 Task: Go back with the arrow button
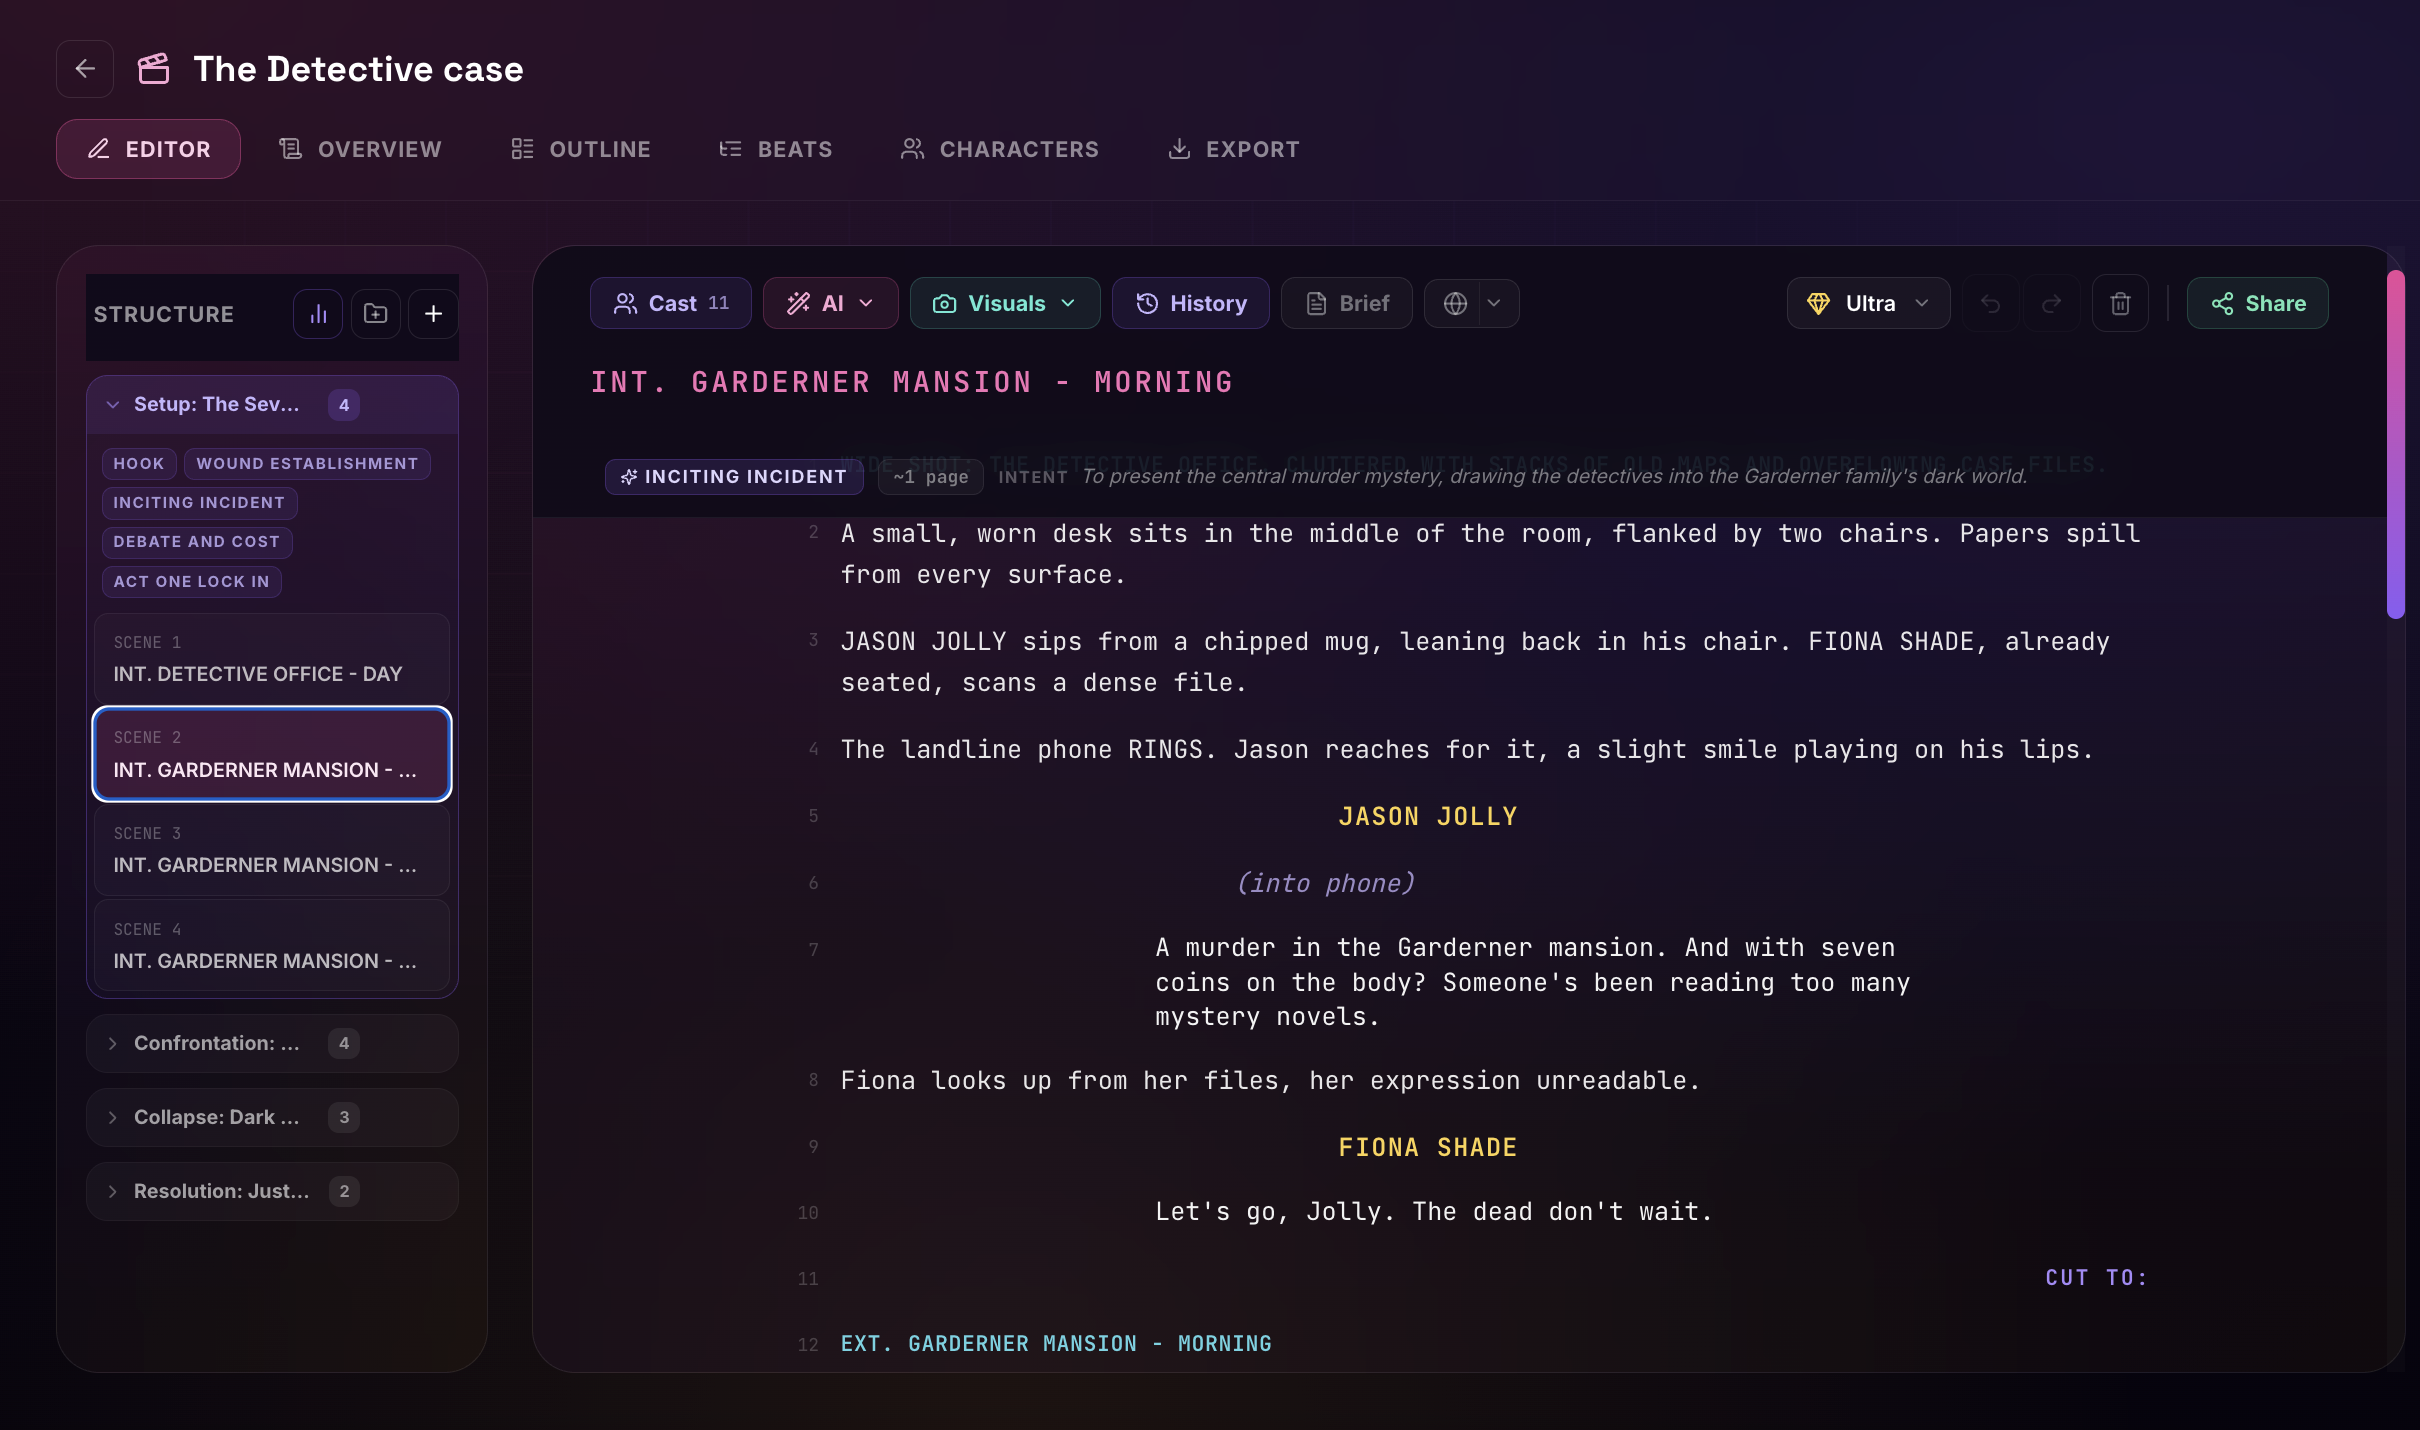click(85, 69)
